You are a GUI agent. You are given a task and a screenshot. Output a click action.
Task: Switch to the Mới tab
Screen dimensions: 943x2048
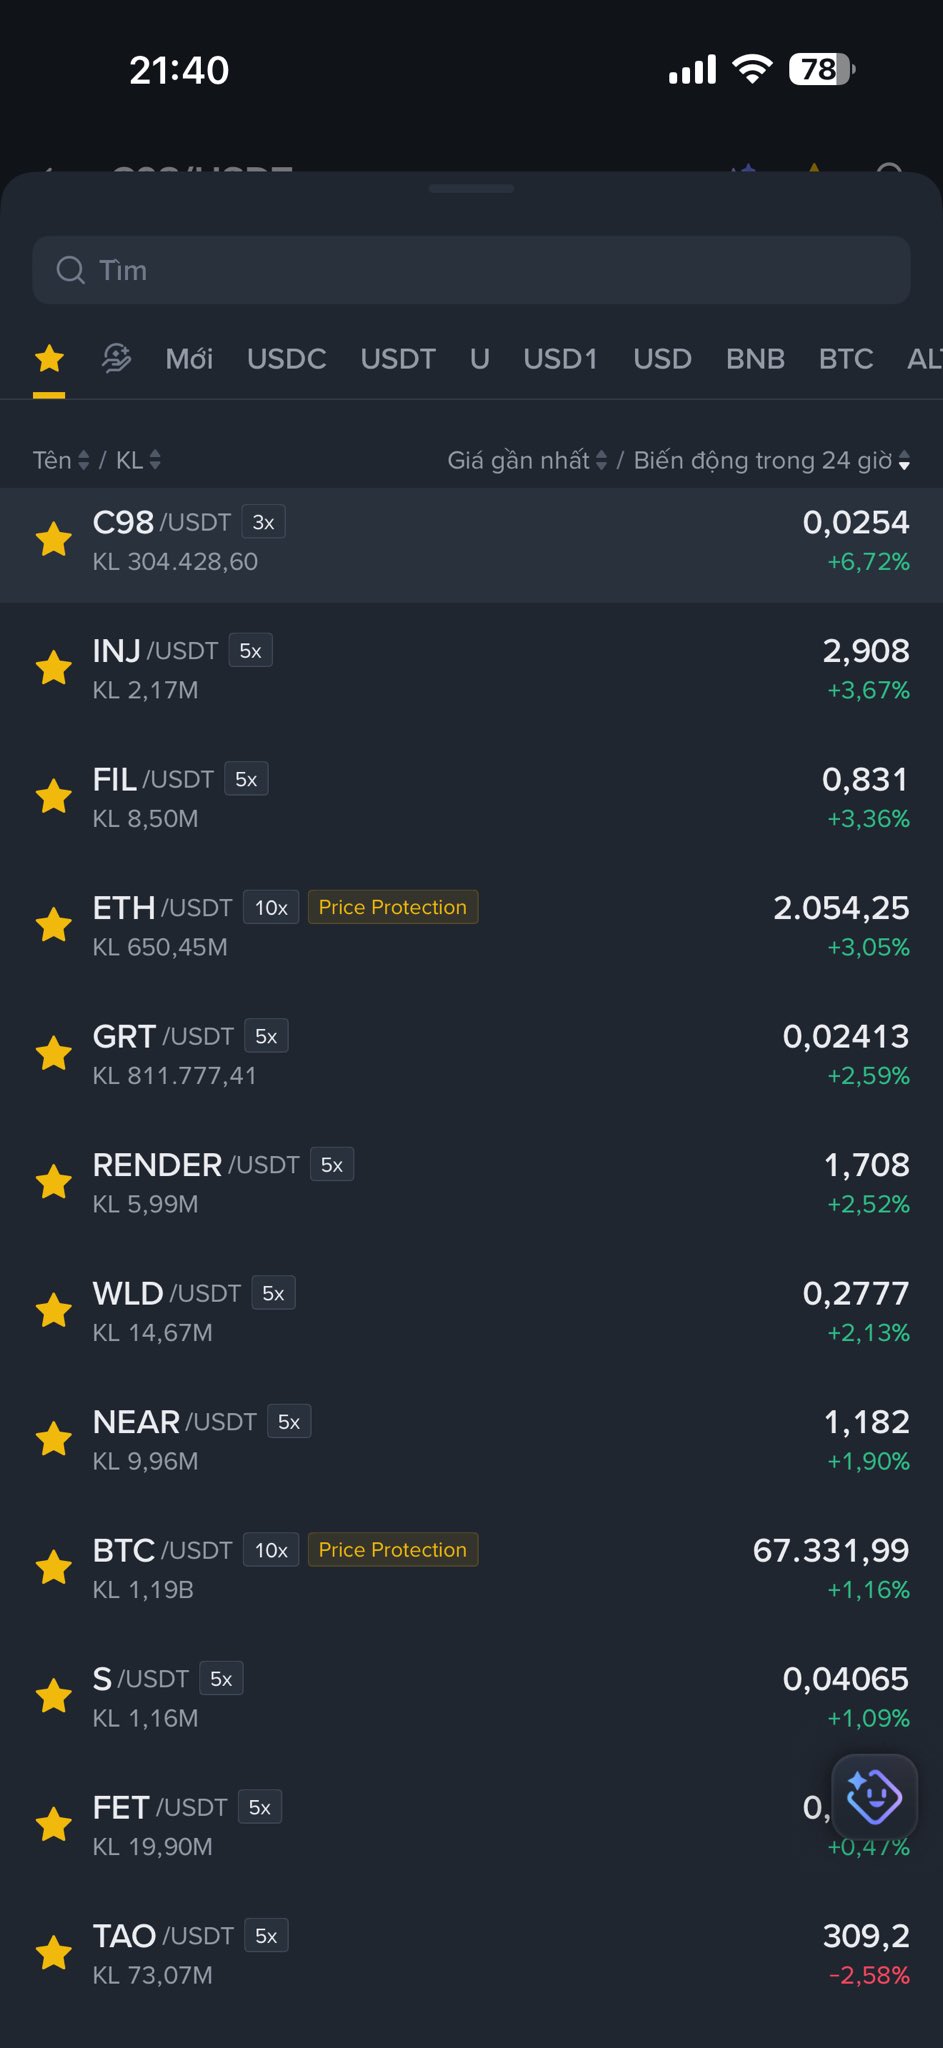[x=189, y=358]
